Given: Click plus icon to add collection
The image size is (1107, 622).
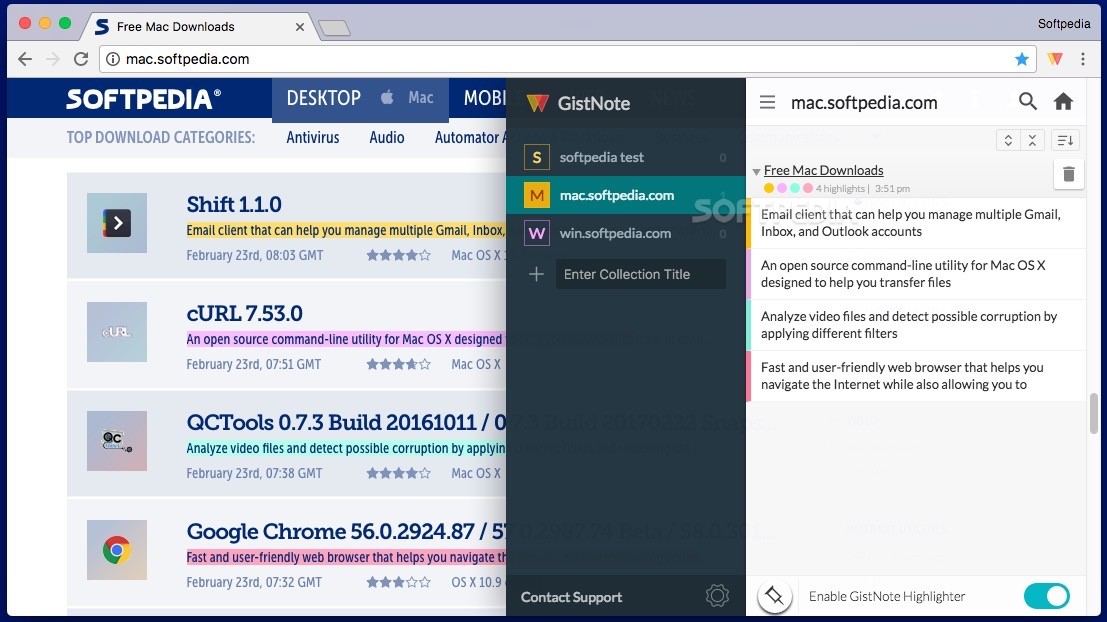Looking at the screenshot, I should pos(537,274).
